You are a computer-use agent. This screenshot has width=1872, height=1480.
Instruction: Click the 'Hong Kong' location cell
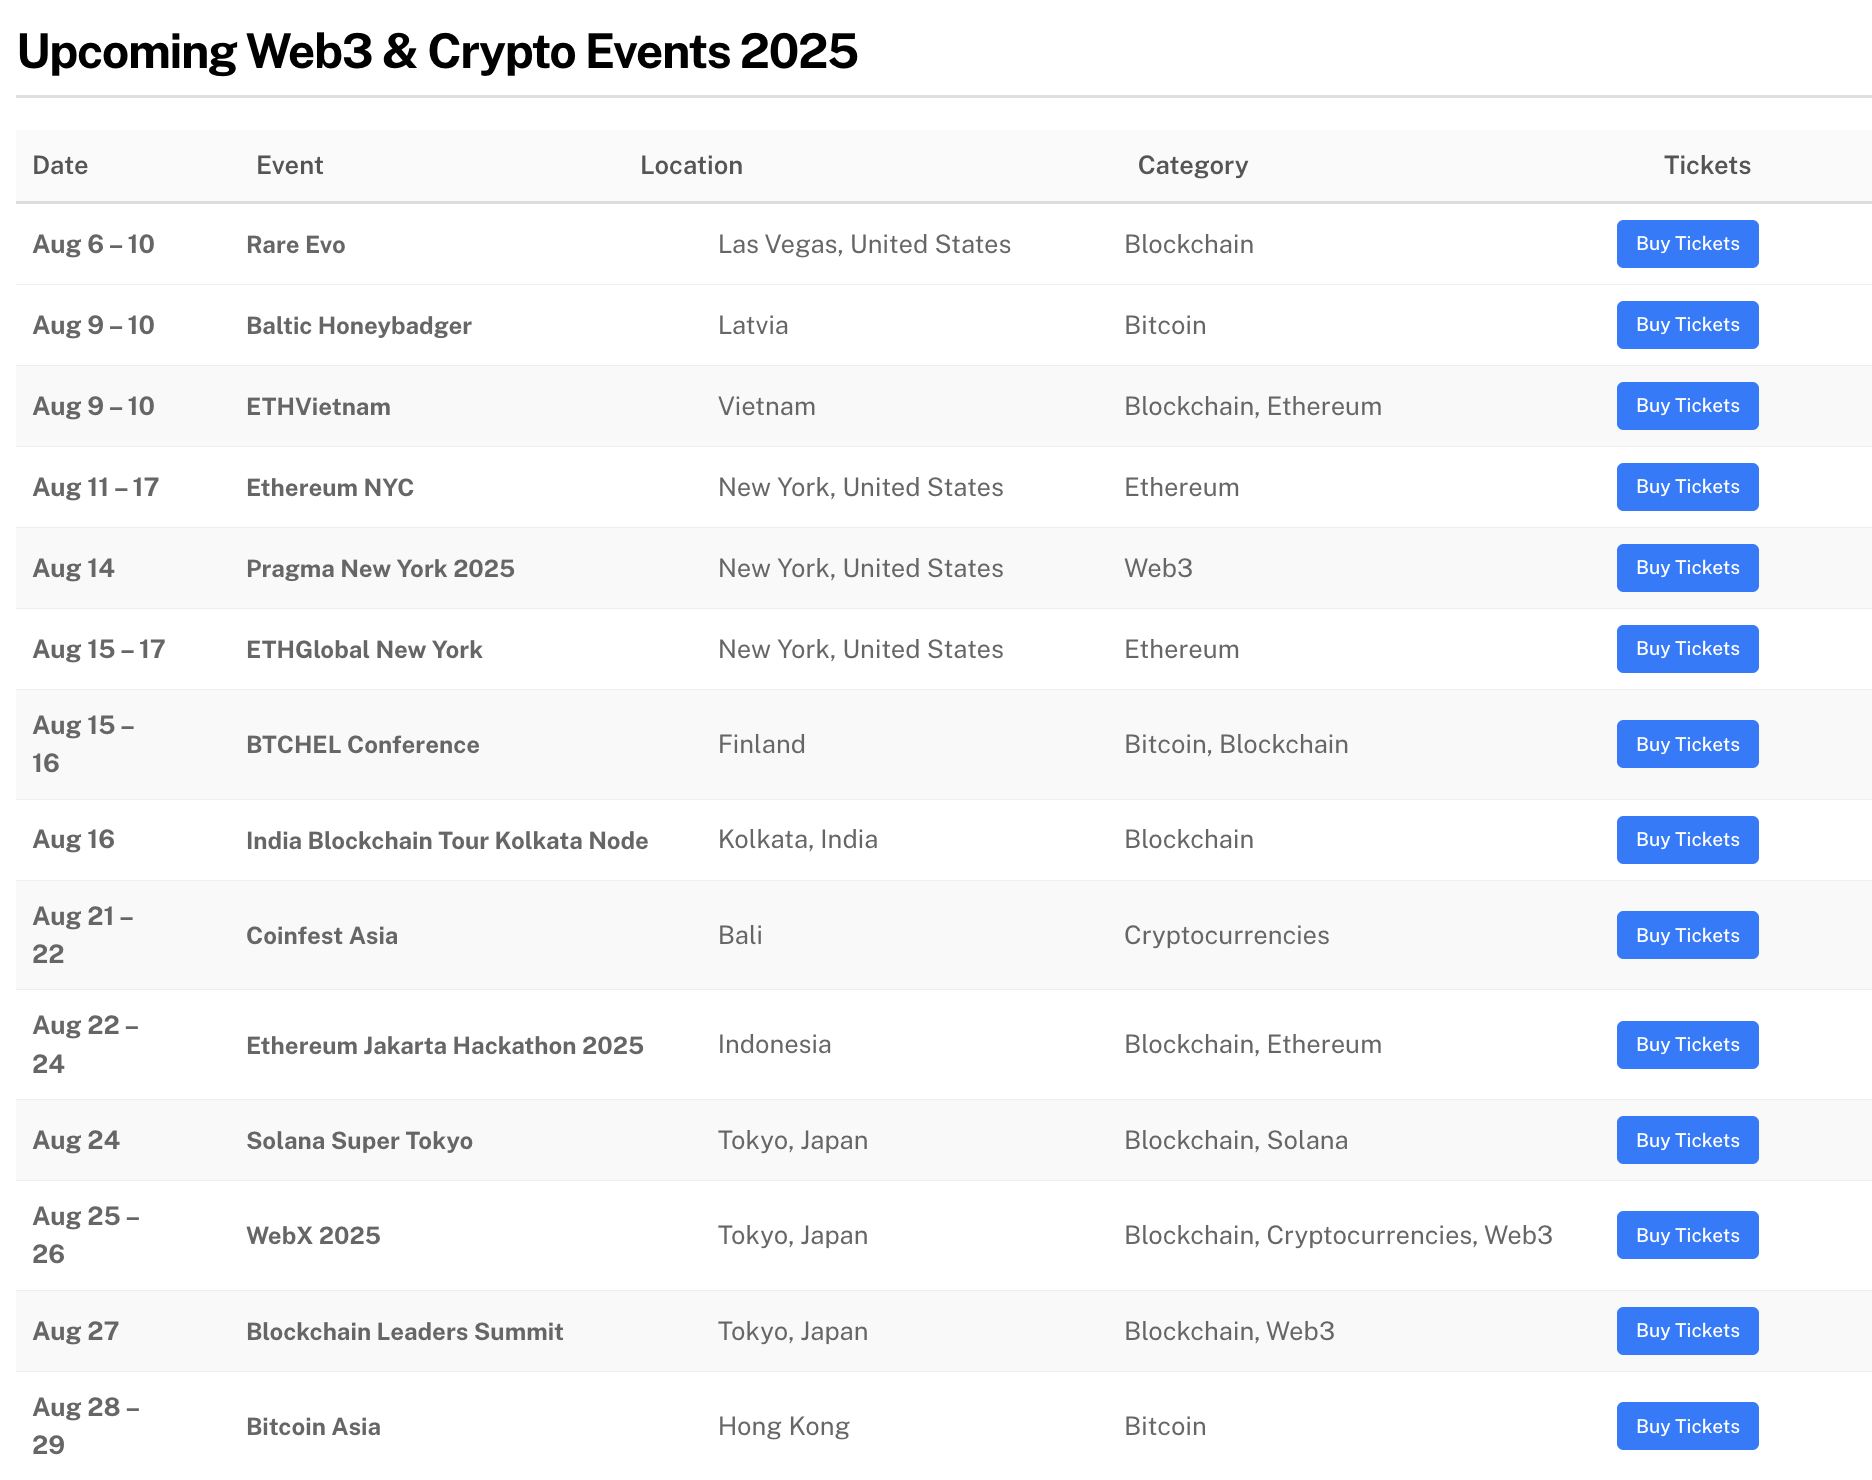(784, 1427)
